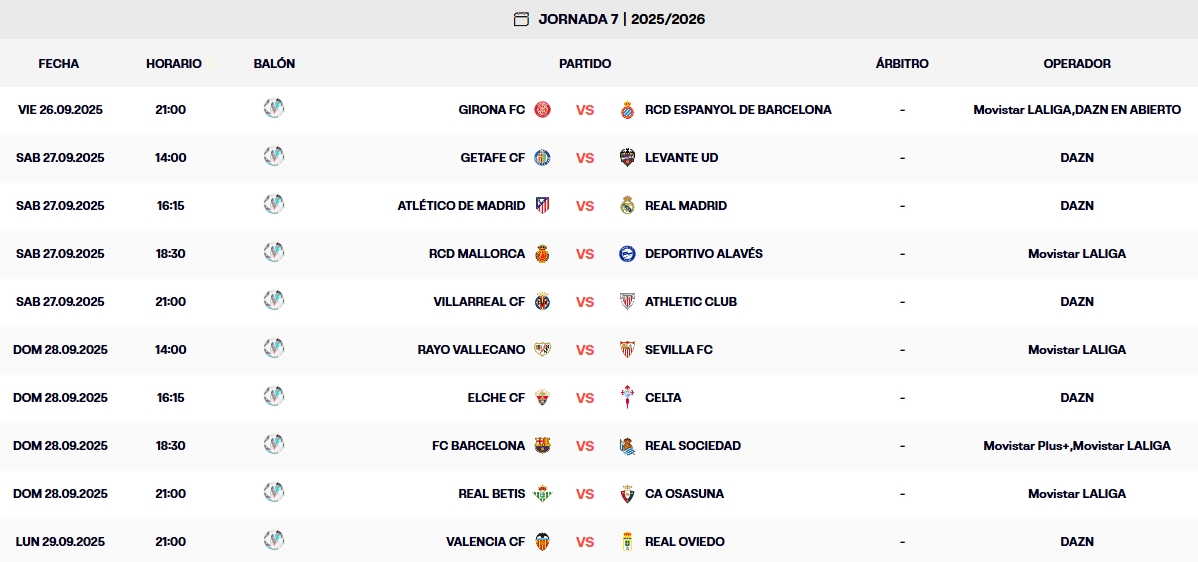
Task: Click the Real Betis club crest
Action: coord(542,494)
